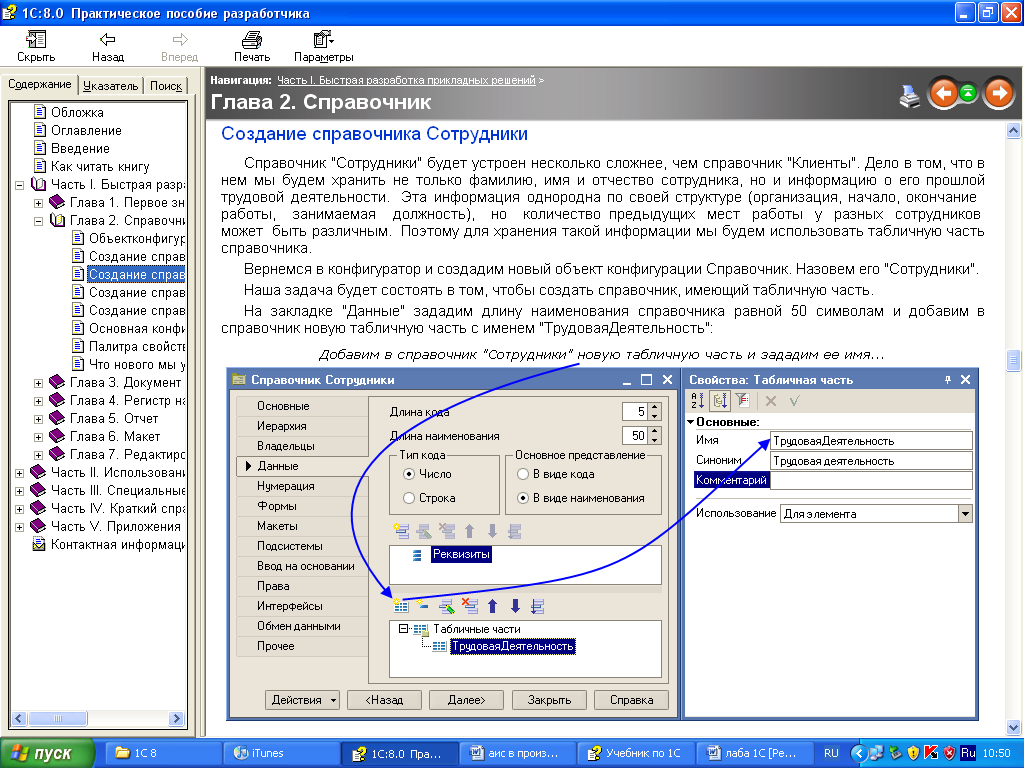
Task: Select the Иерархия section in Справочник dialog
Action: [302, 426]
